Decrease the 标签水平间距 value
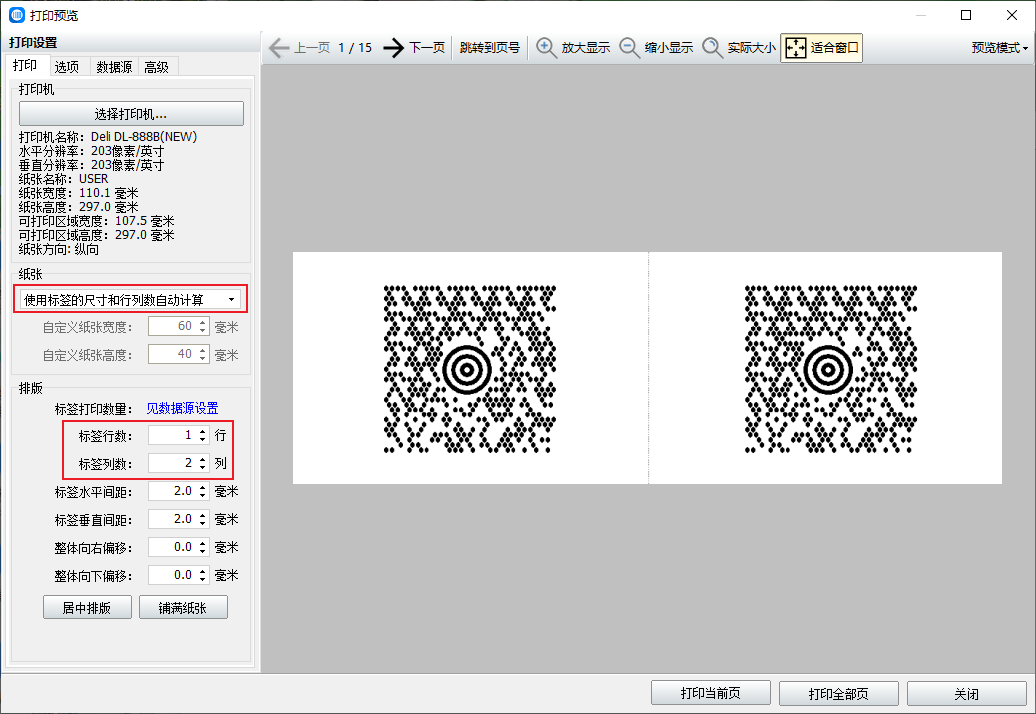 tap(203, 495)
